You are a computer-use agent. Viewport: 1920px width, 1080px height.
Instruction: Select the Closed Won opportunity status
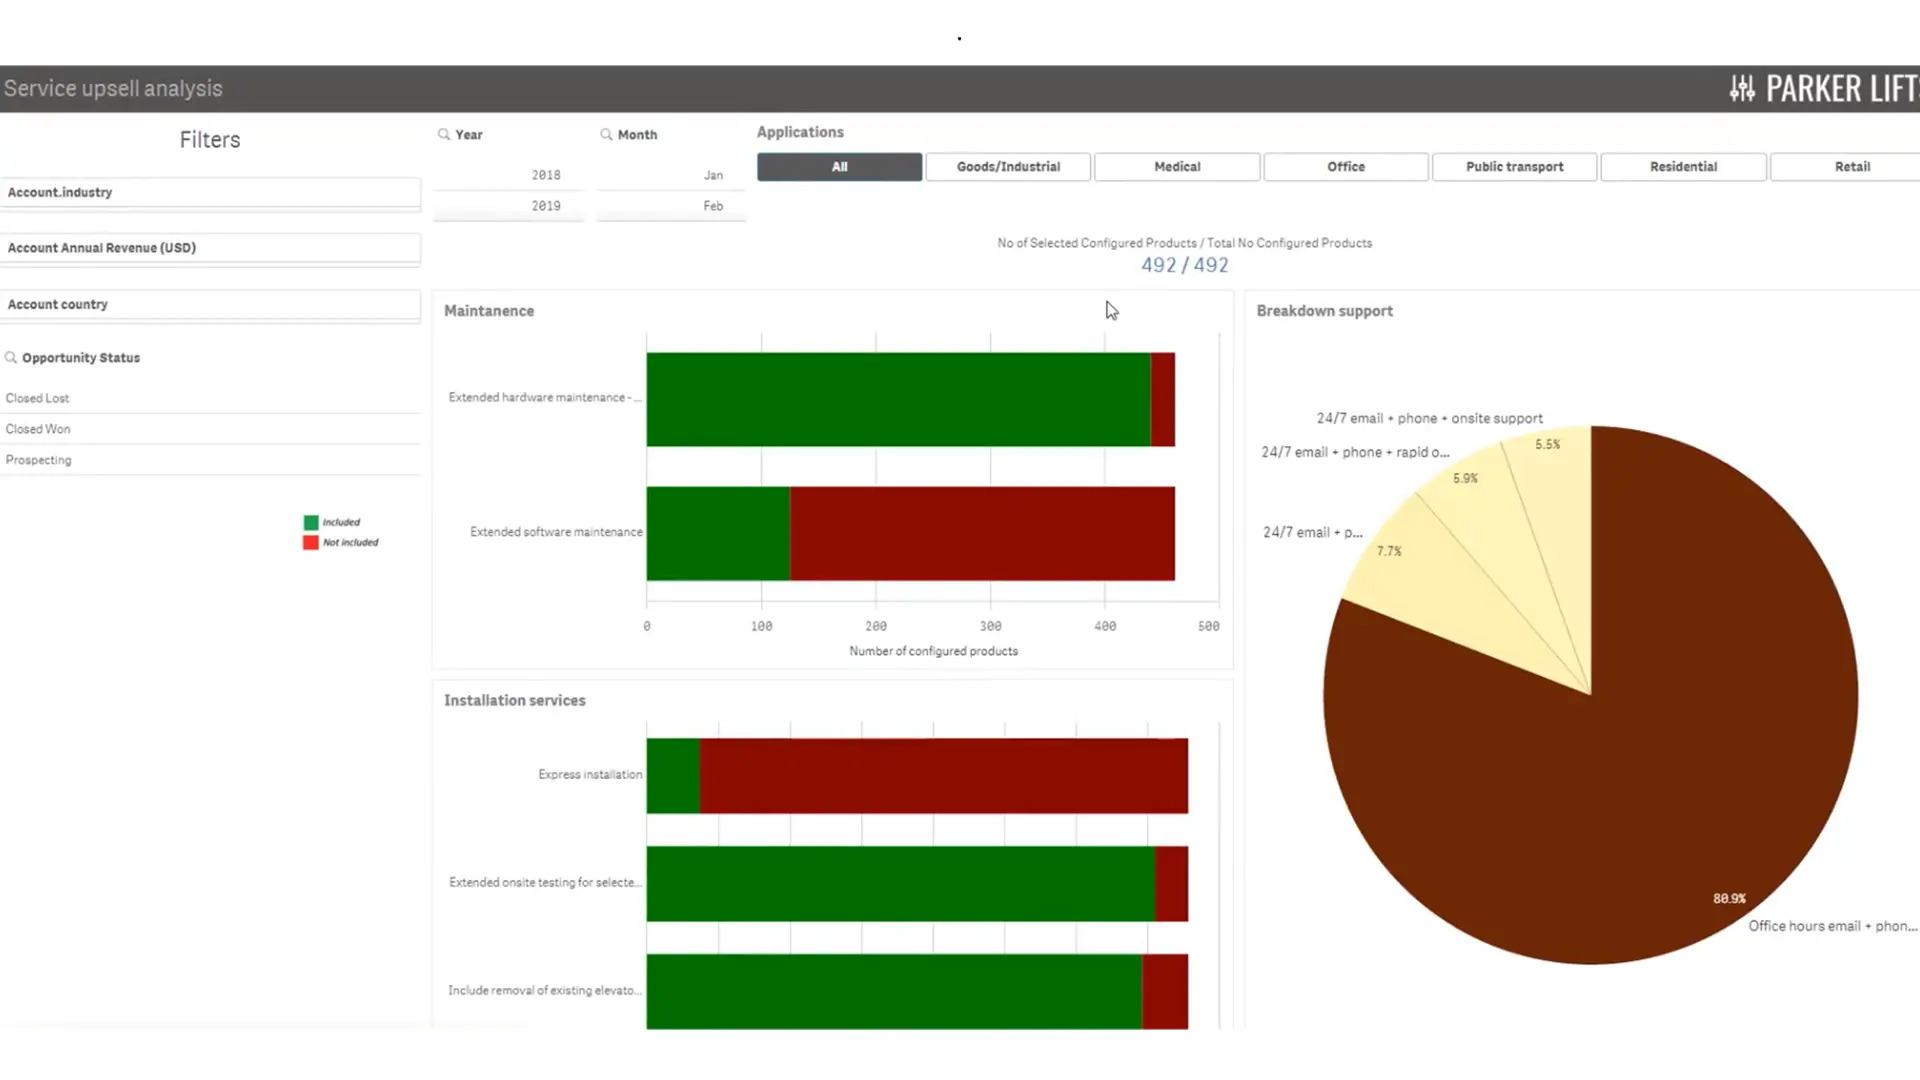pyautogui.click(x=38, y=429)
